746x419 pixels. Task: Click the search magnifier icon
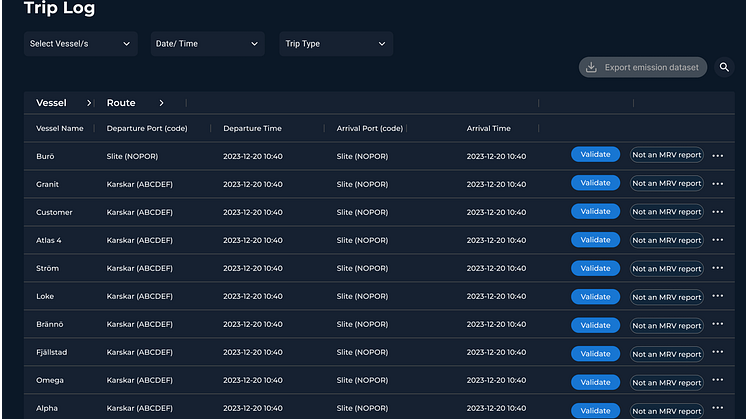724,68
